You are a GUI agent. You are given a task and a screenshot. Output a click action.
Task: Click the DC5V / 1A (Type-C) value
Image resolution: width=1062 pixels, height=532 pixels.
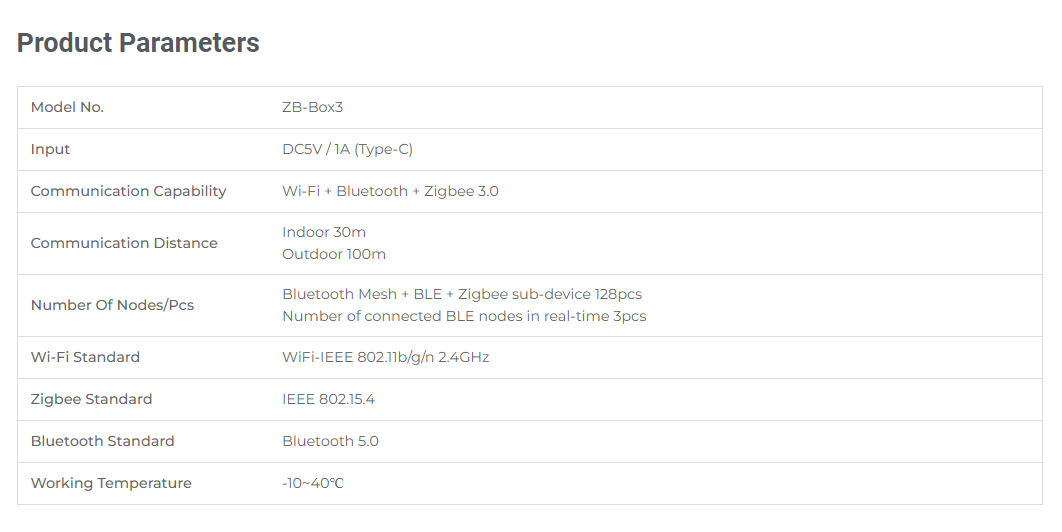(347, 149)
